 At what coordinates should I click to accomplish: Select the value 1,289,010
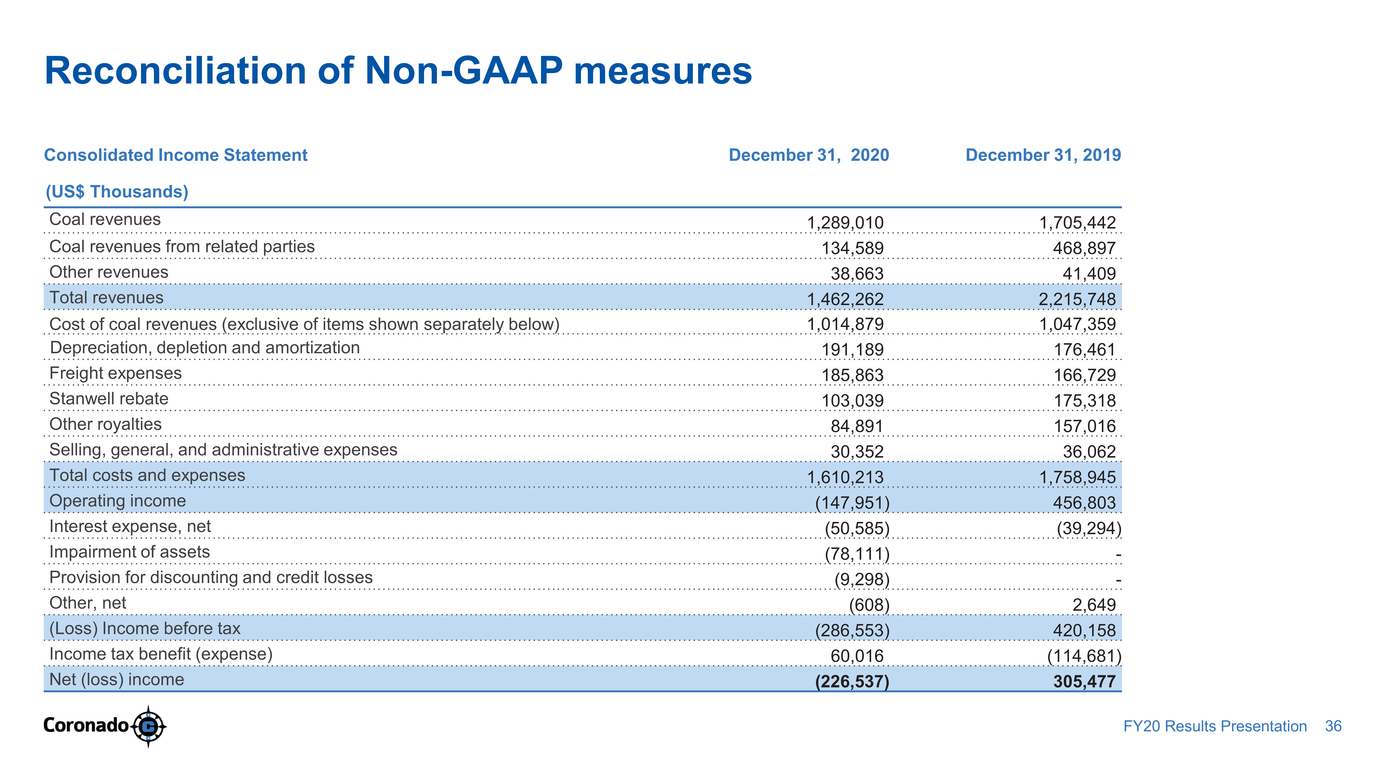click(845, 222)
